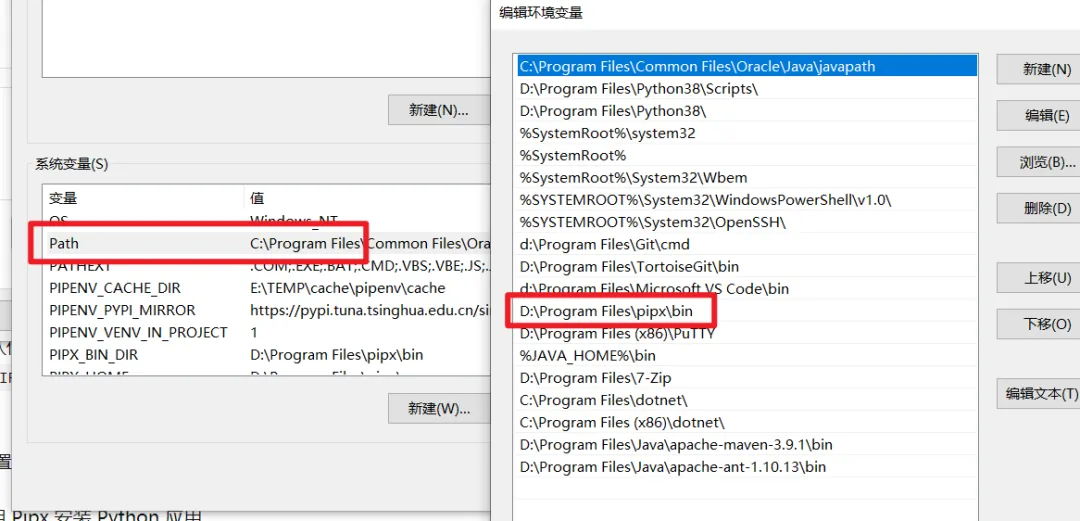Click the 新建(N) button in edit dialog
Viewport: 1080px width, 521px height.
point(1039,69)
